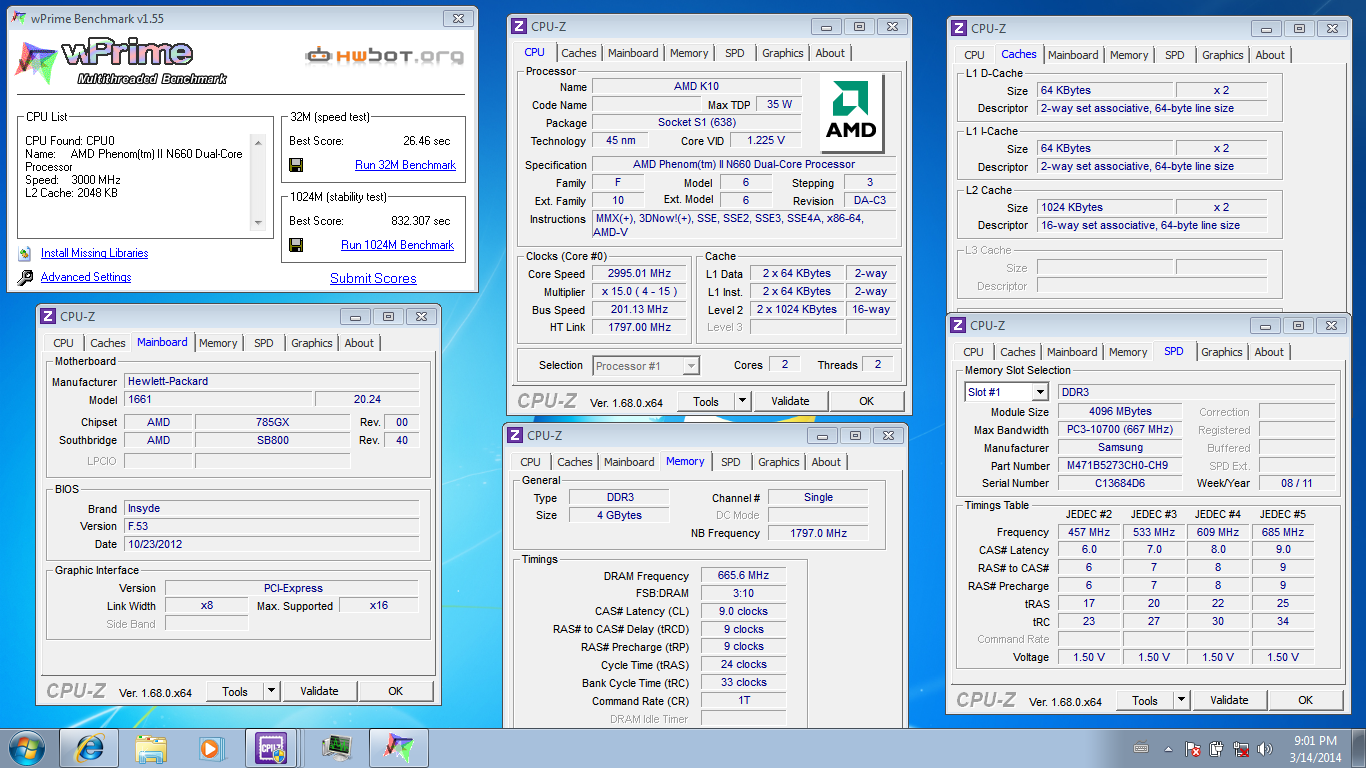The height and width of the screenshot is (768, 1366).
Task: Click the Manufacturer field Hewlett-Packard
Action: pyautogui.click(x=271, y=382)
